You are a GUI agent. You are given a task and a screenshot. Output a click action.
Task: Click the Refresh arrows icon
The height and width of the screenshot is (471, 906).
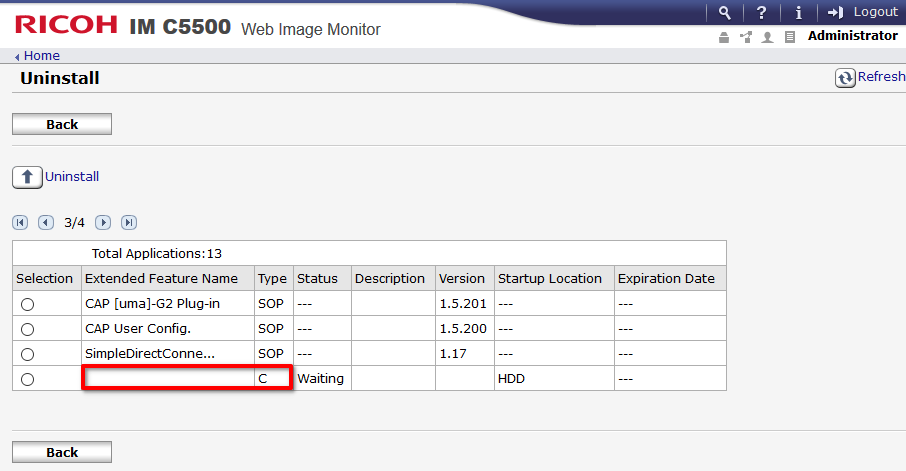pyautogui.click(x=846, y=78)
